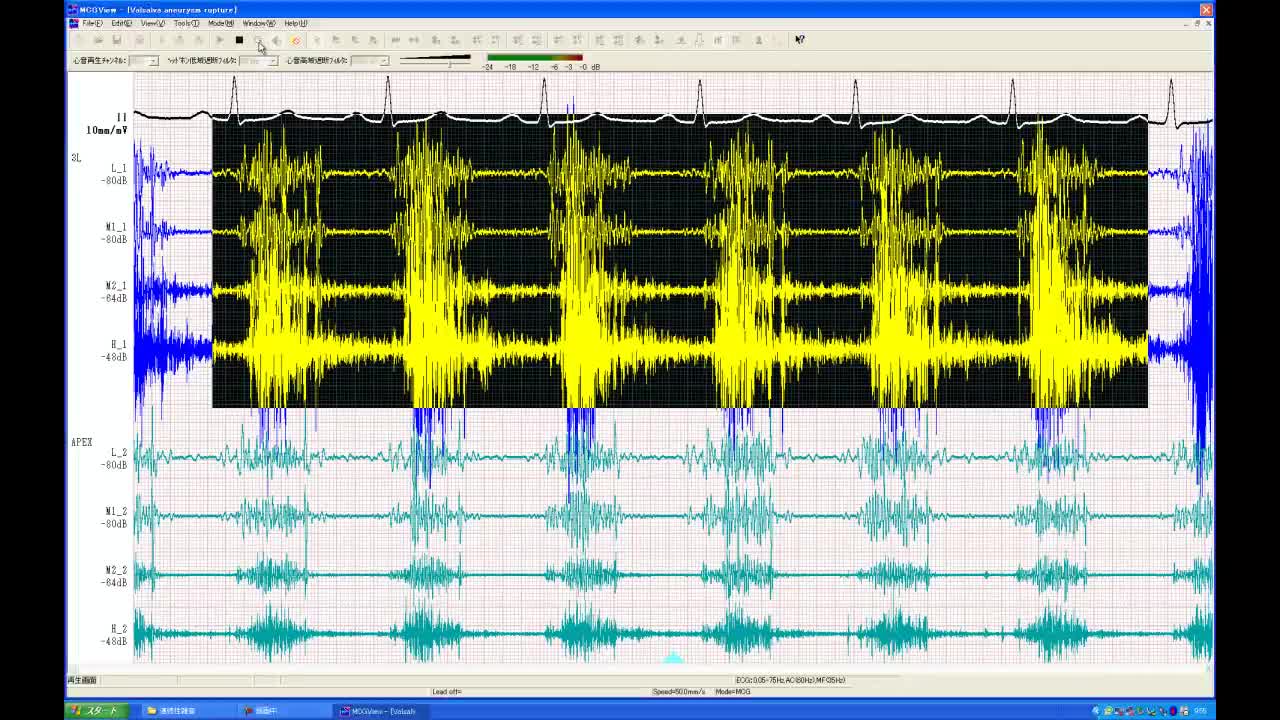This screenshot has width=1280, height=720.
Task: Click the MCGView application icon in menu bar
Action: [74, 23]
